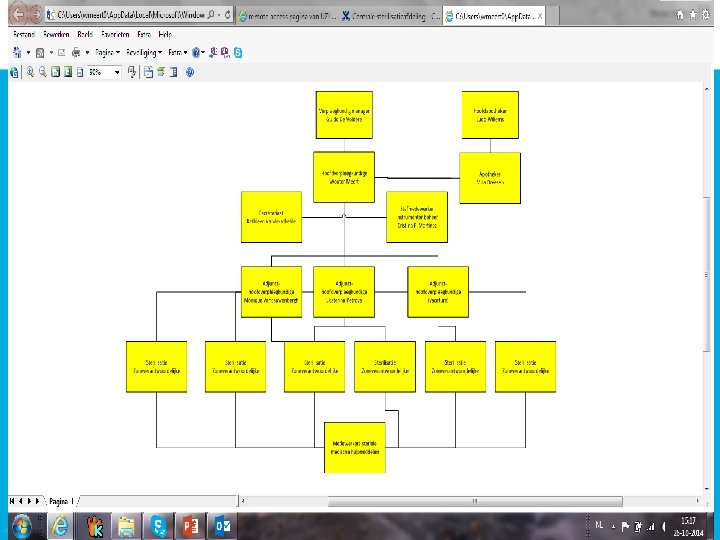Open the Windows Start button
The height and width of the screenshot is (540, 720).
tap(22, 526)
